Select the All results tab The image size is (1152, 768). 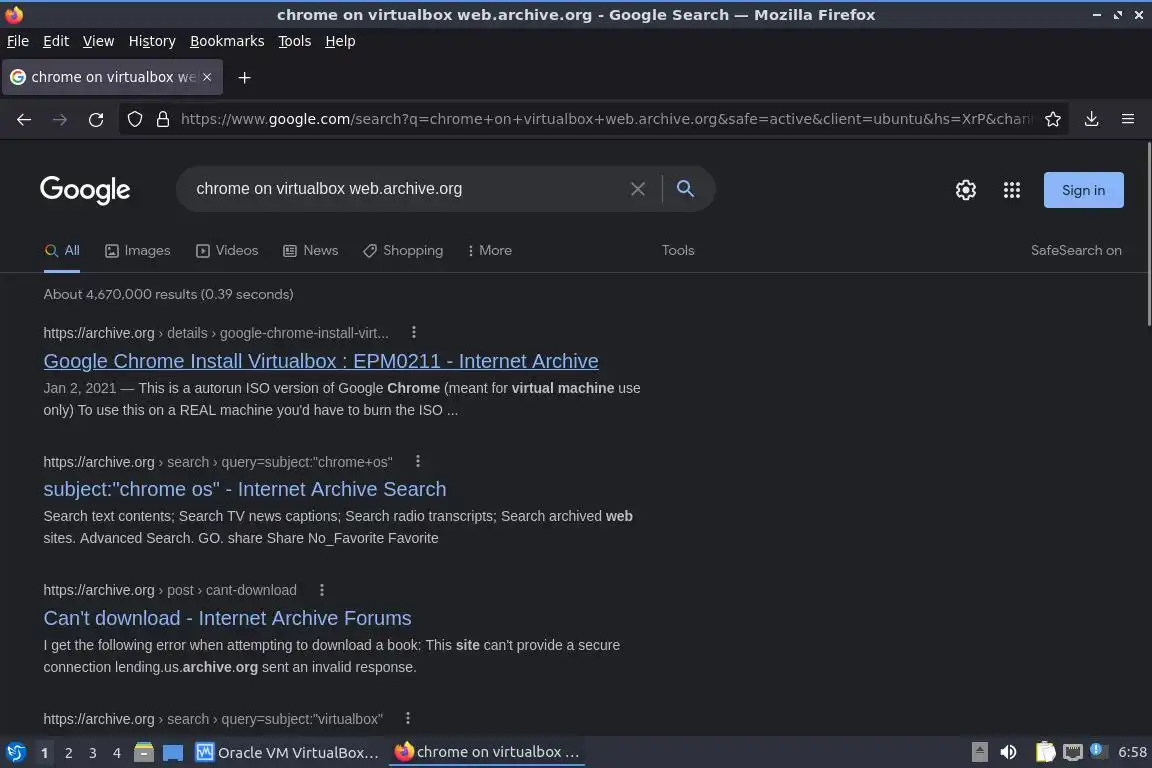[62, 251]
